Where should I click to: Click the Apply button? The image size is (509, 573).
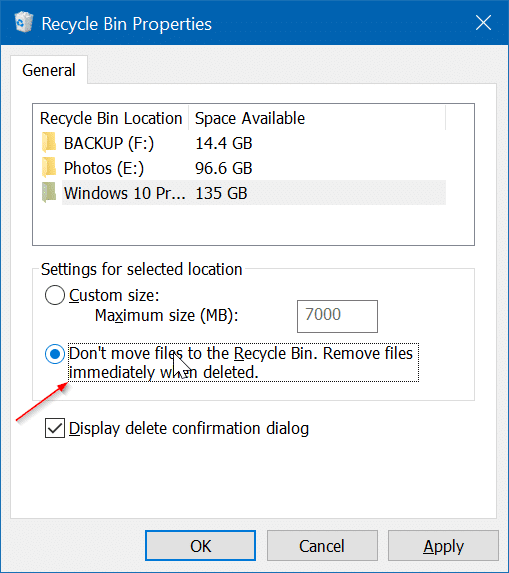point(443,546)
